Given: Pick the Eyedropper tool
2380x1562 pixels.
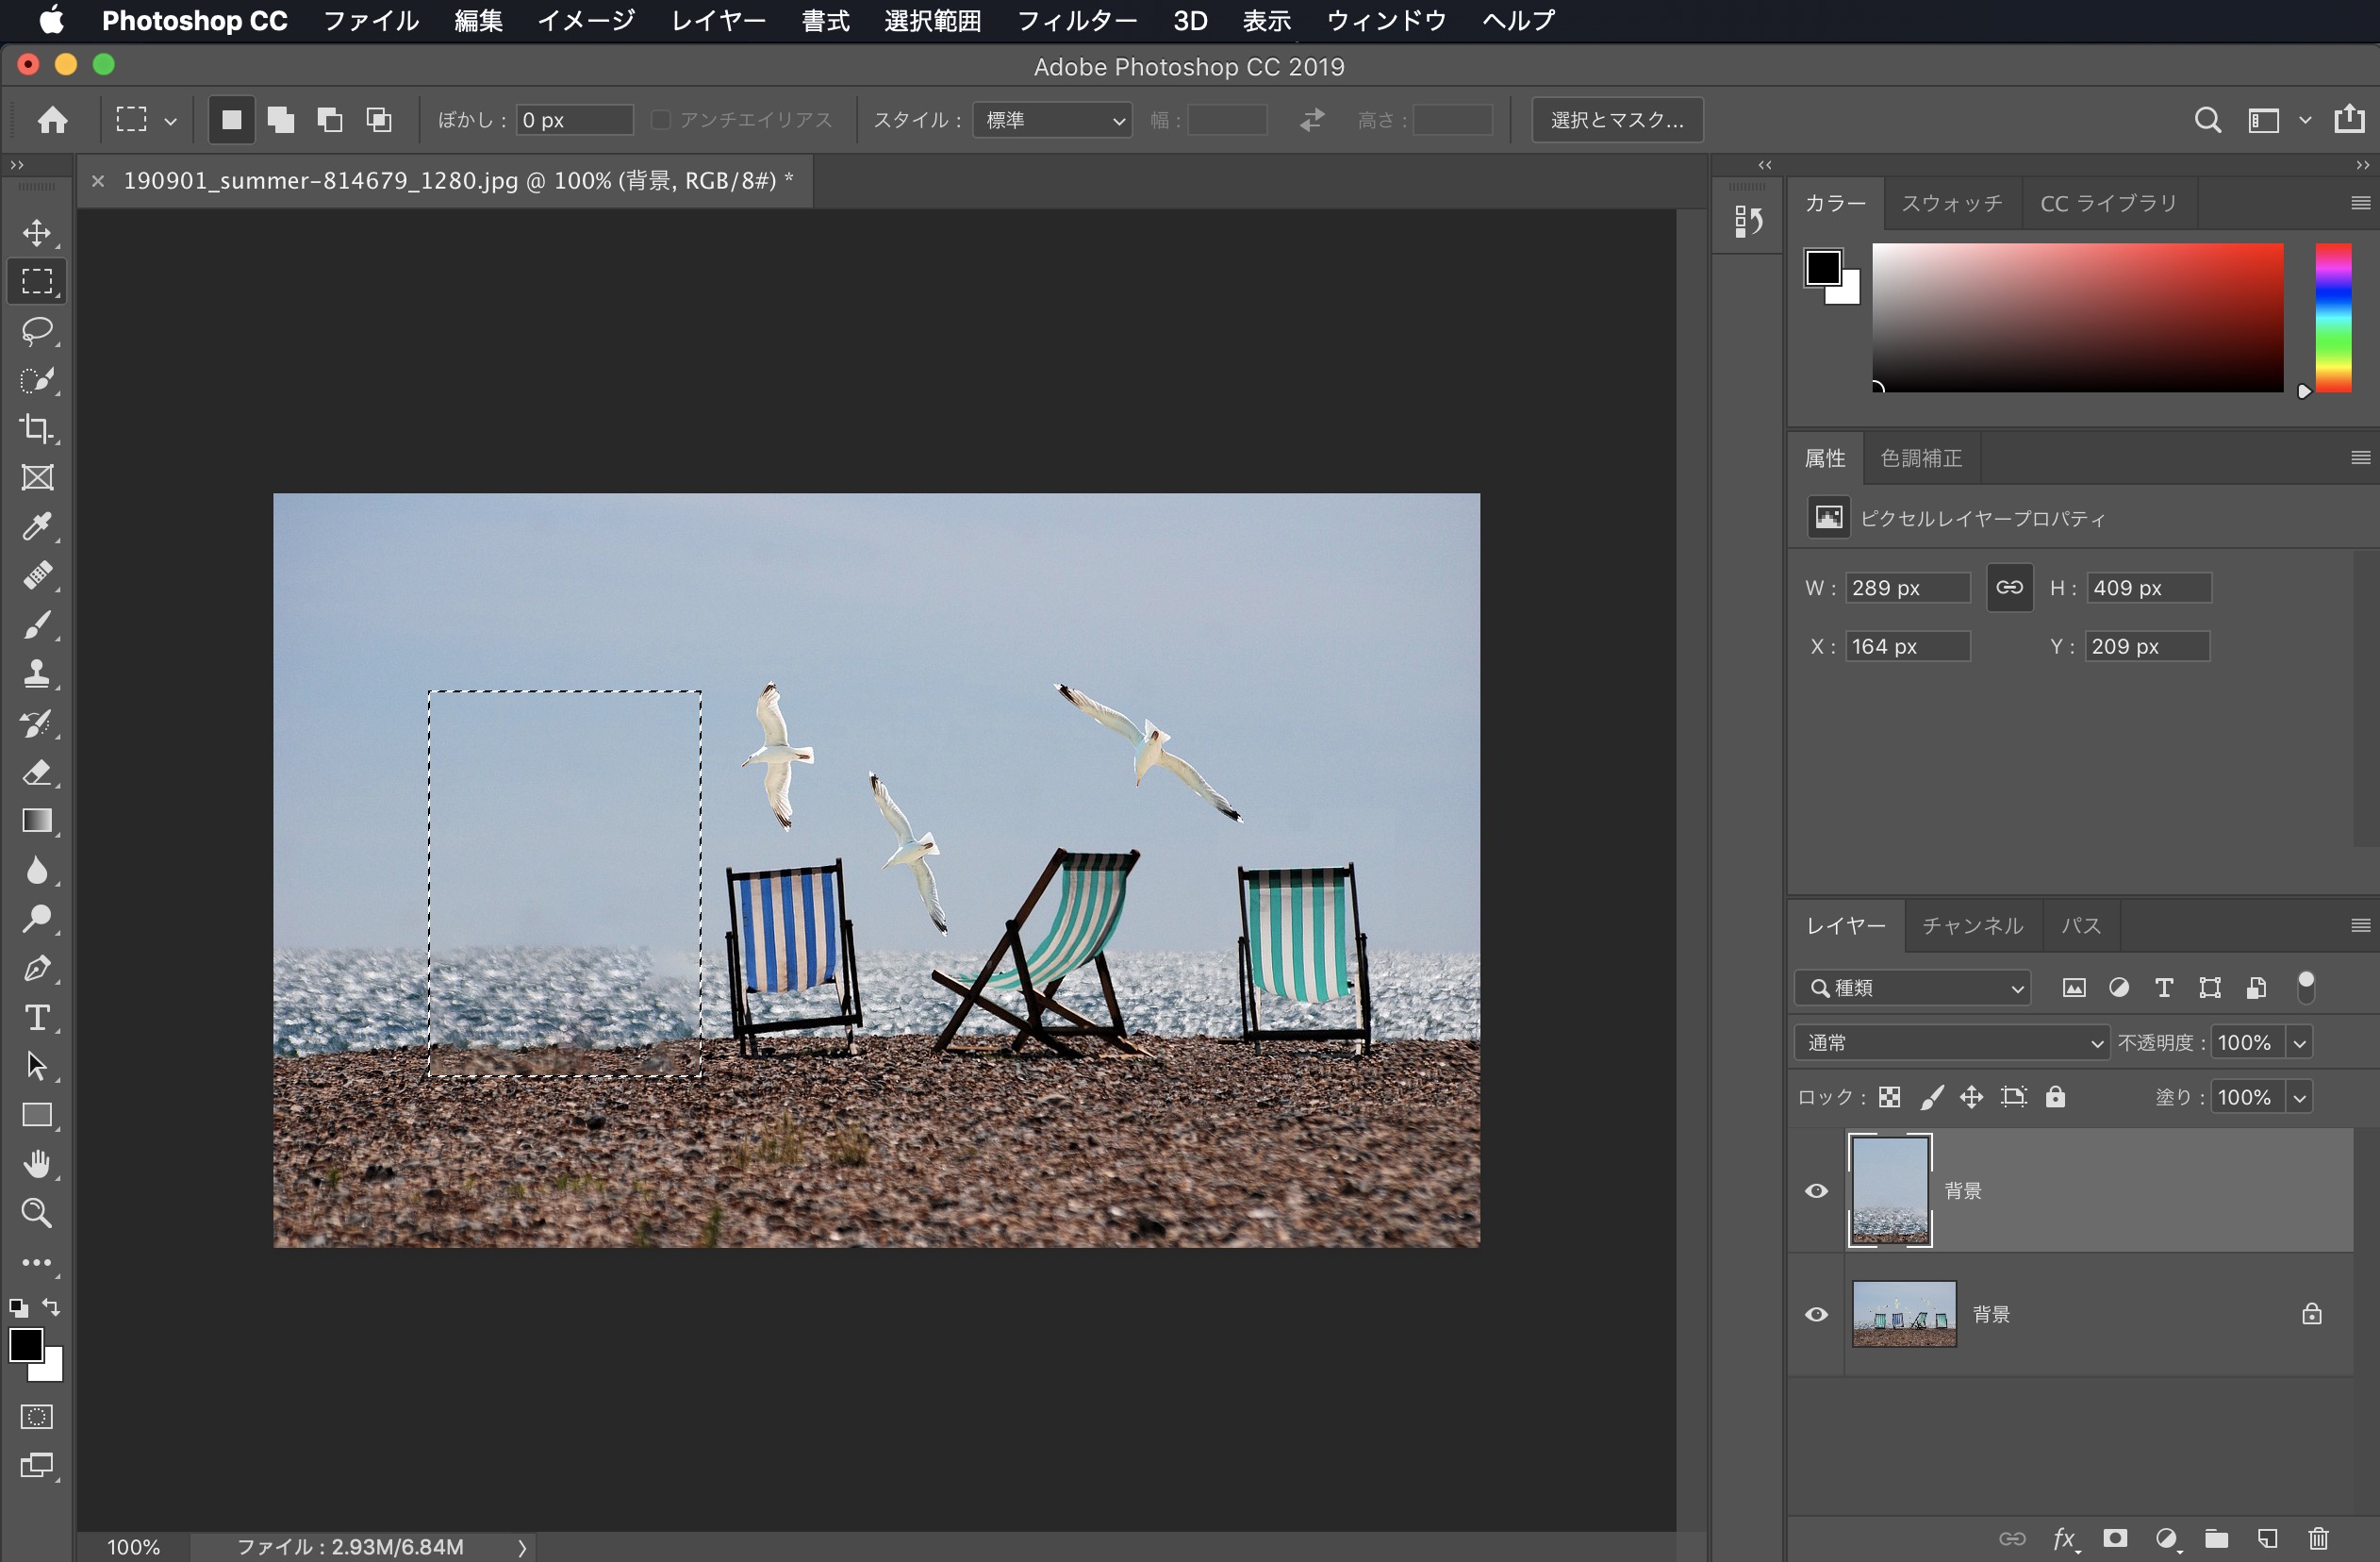Looking at the screenshot, I should point(37,526).
